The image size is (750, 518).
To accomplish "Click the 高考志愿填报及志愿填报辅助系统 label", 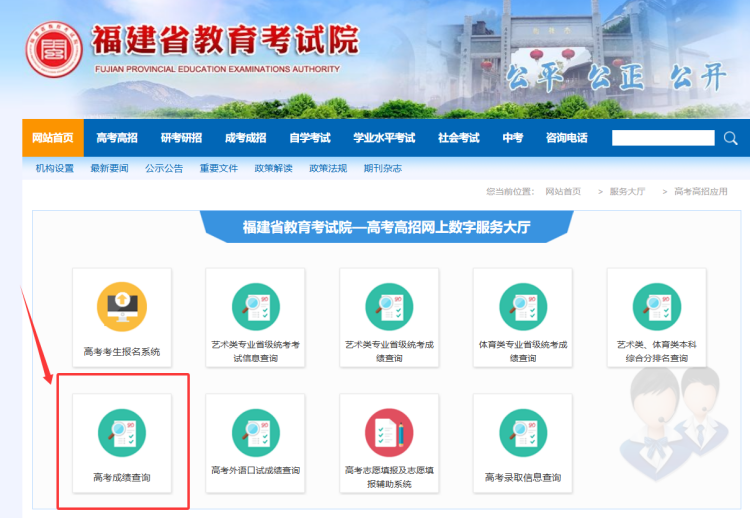I will click(389, 477).
